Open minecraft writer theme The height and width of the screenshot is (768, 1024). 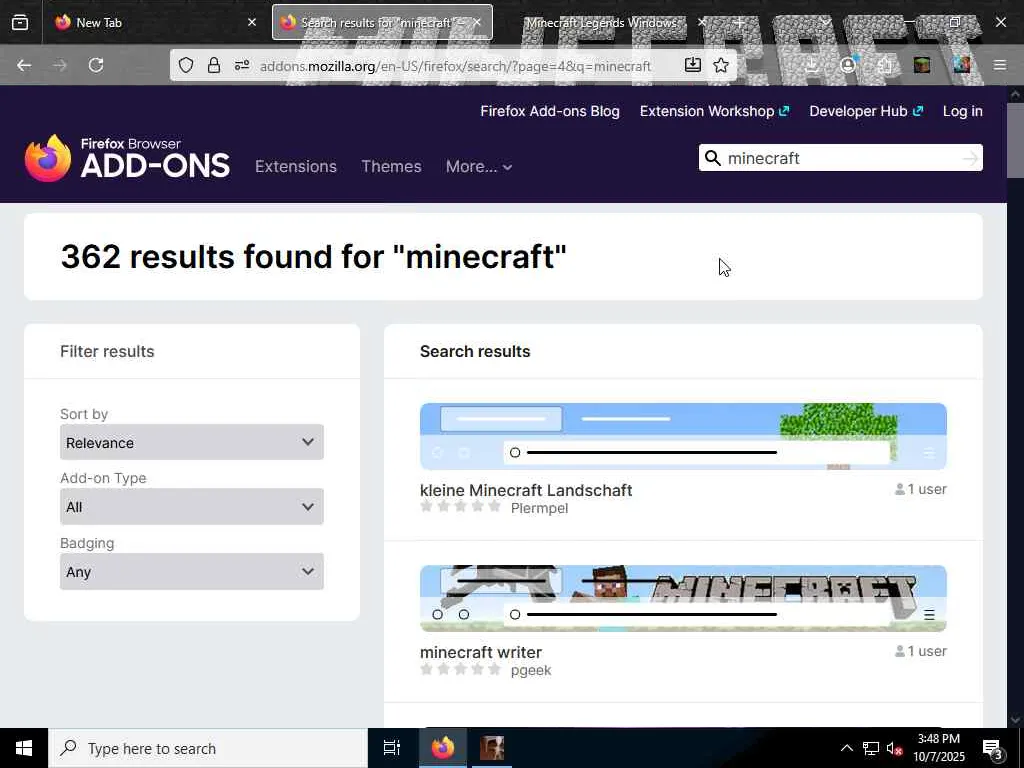click(481, 652)
